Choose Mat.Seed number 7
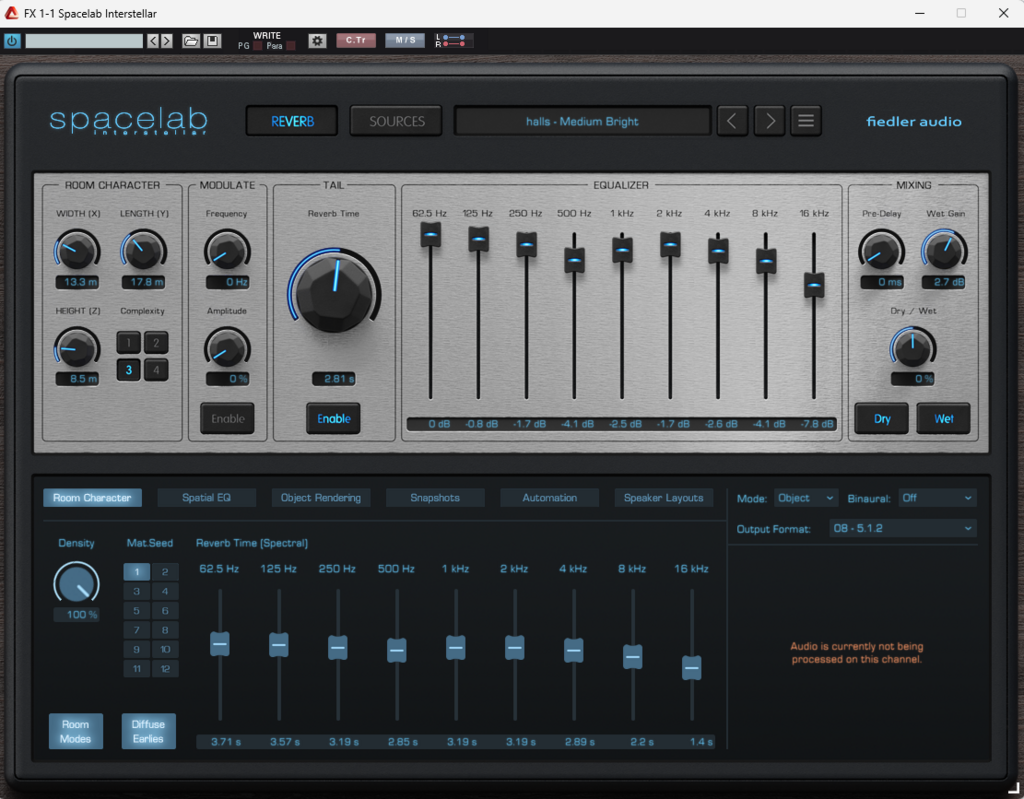 [x=136, y=630]
